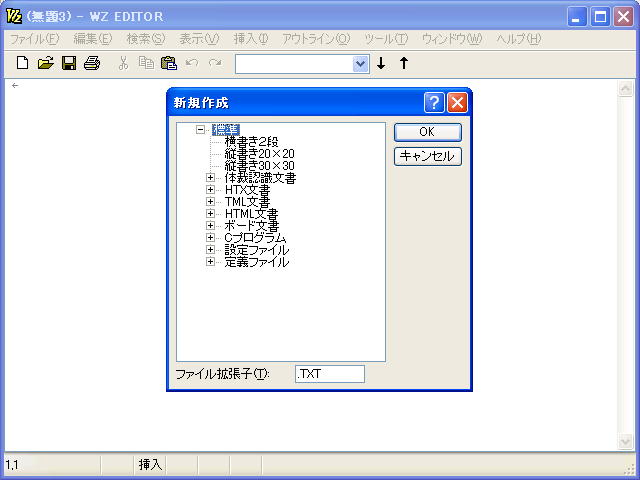This screenshot has width=640, height=480.
Task: Open the 編集(E) menu
Action: (93, 39)
